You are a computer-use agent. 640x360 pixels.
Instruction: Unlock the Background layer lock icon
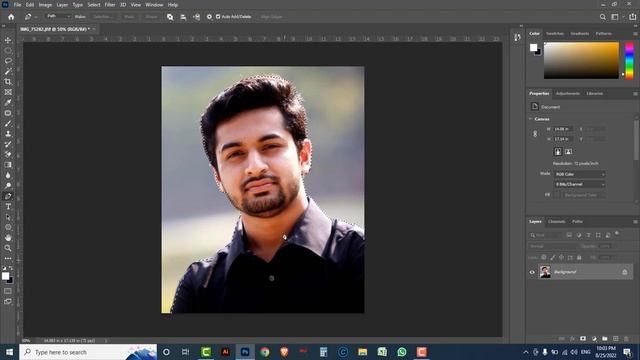pyautogui.click(x=624, y=272)
